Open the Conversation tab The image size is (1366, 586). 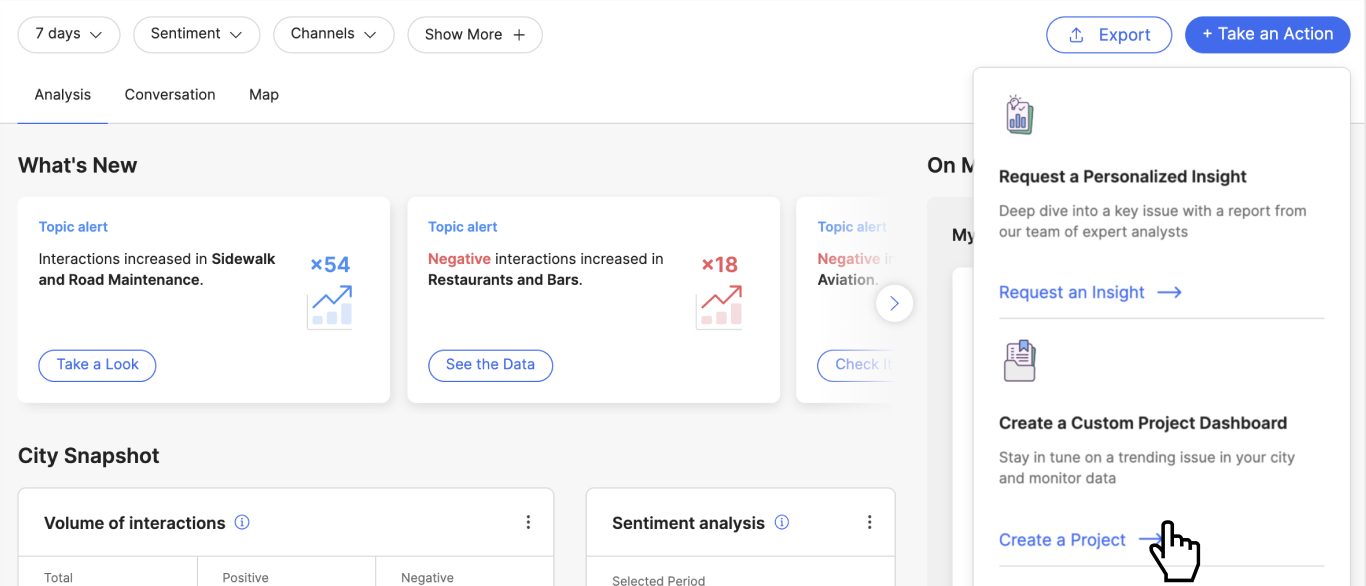(x=170, y=95)
